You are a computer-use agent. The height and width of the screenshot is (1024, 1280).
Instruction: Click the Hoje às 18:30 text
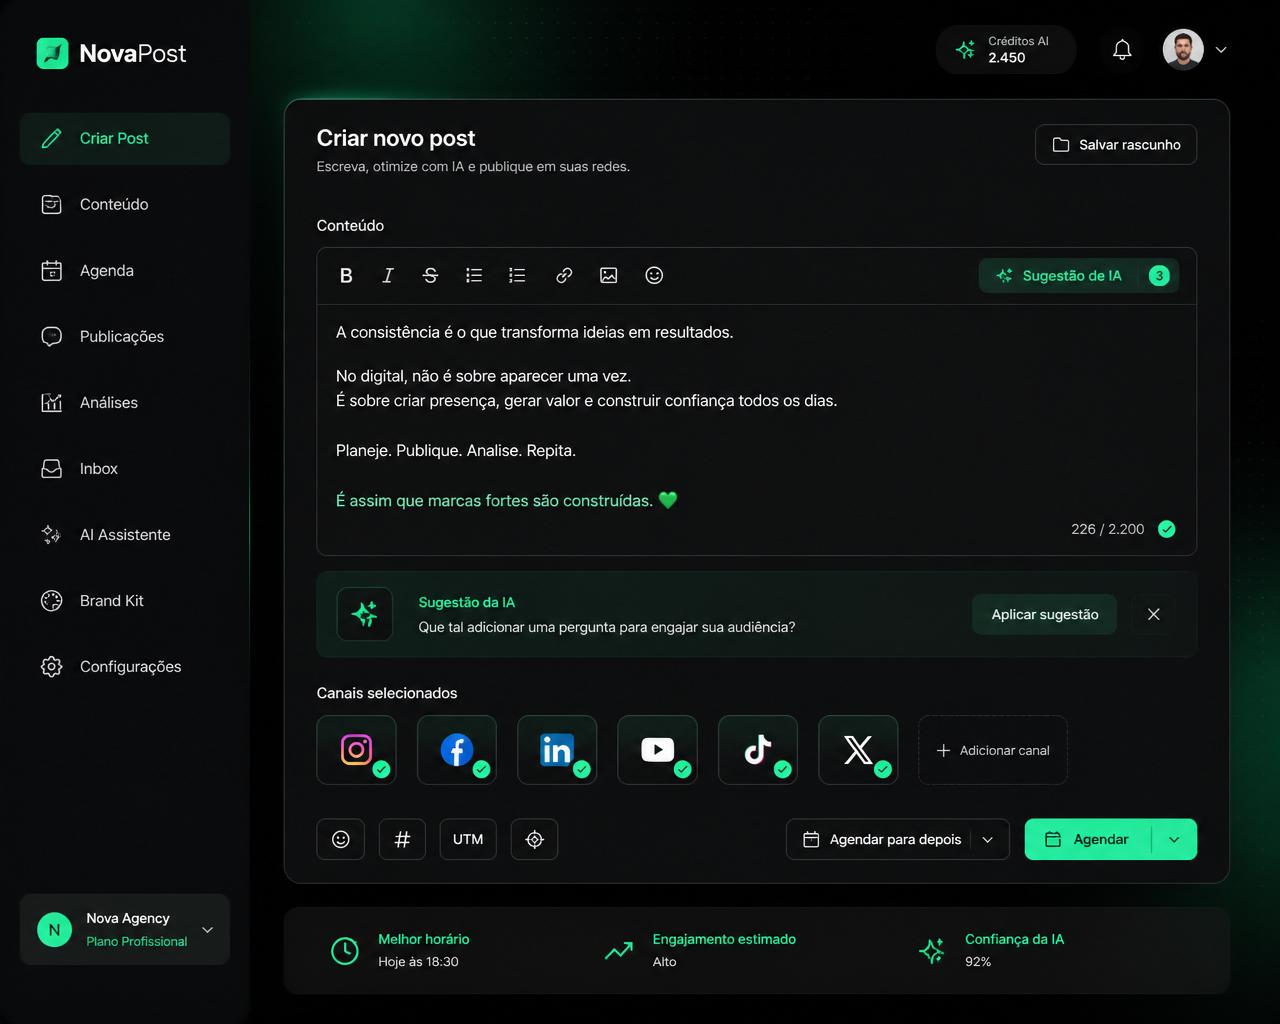(418, 962)
